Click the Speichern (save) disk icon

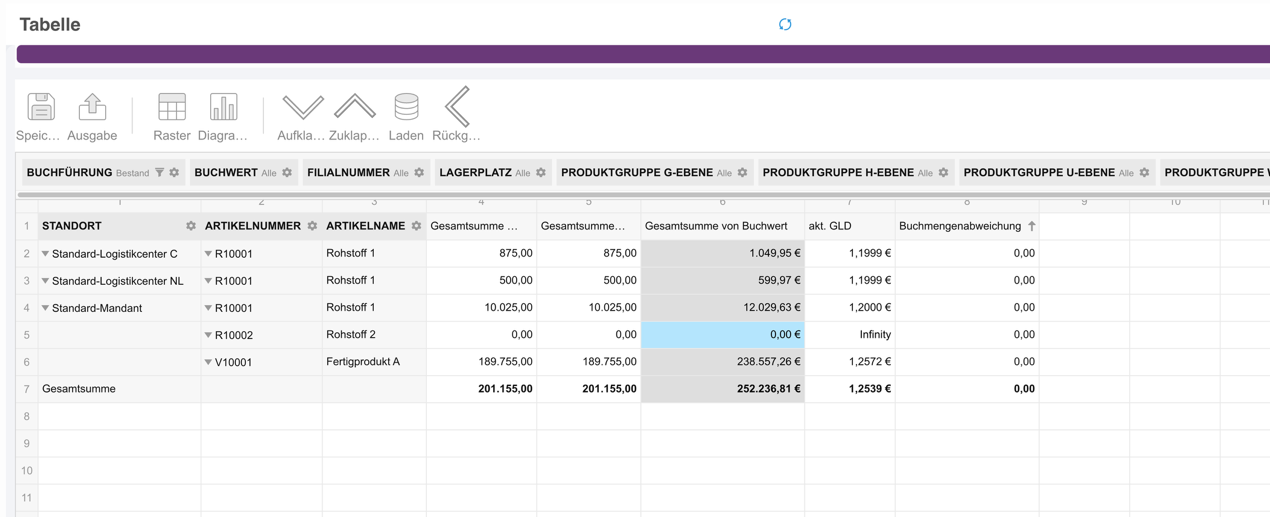pyautogui.click(x=40, y=107)
